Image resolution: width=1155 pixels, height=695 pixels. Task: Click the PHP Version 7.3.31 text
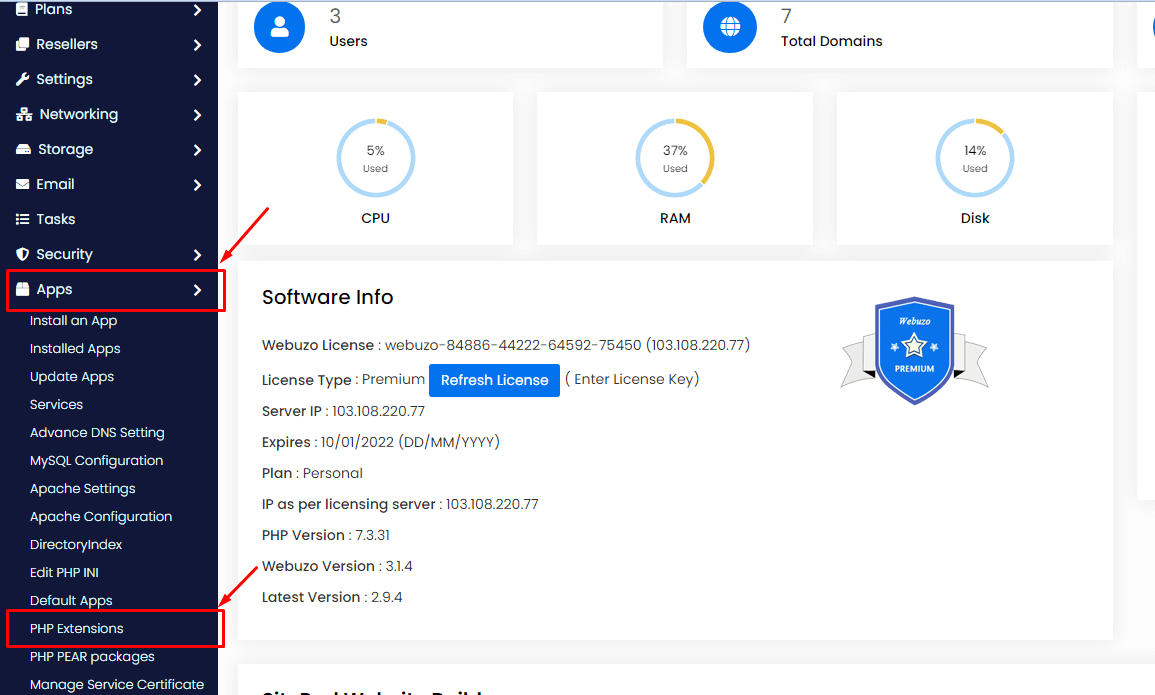coord(326,535)
